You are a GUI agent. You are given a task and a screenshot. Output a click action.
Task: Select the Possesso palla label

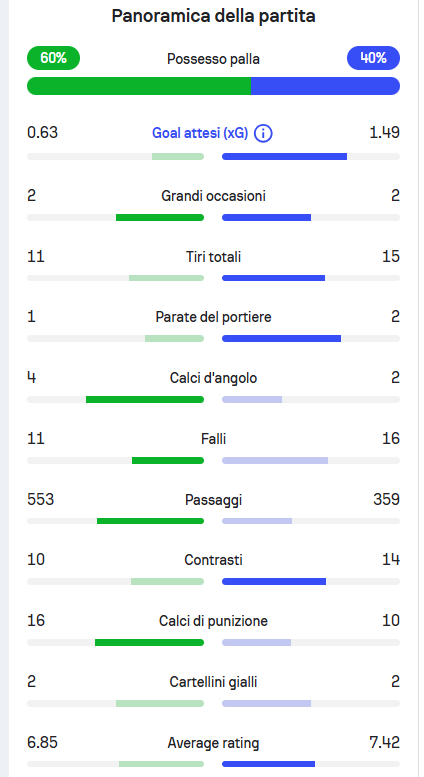click(x=213, y=59)
